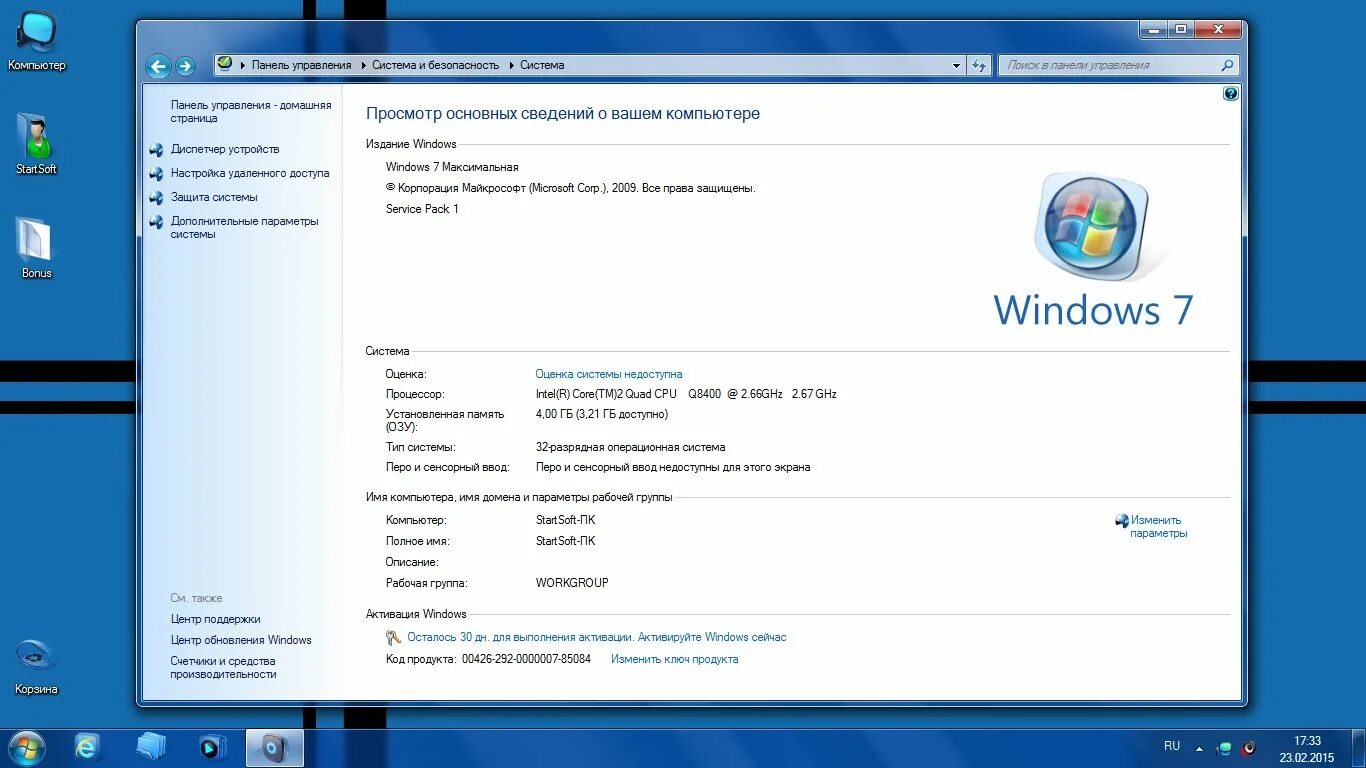This screenshot has width=1366, height=768.
Task: Open the Start menu orb
Action: [25, 747]
